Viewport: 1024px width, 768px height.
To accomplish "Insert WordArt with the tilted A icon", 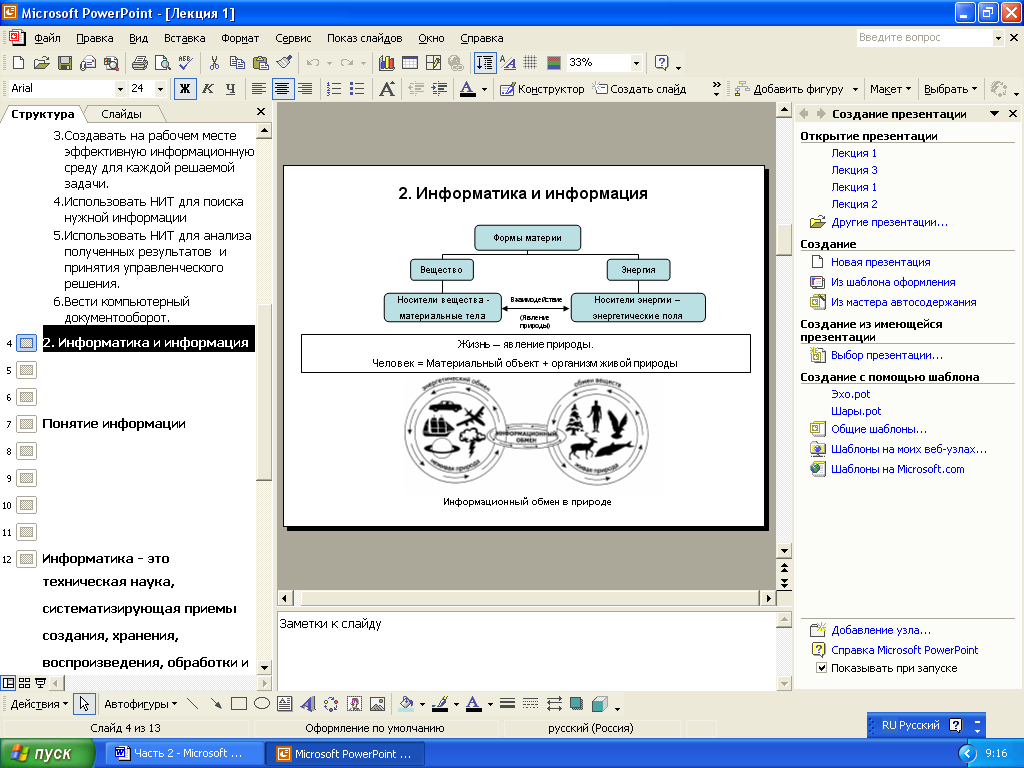I will pos(308,703).
